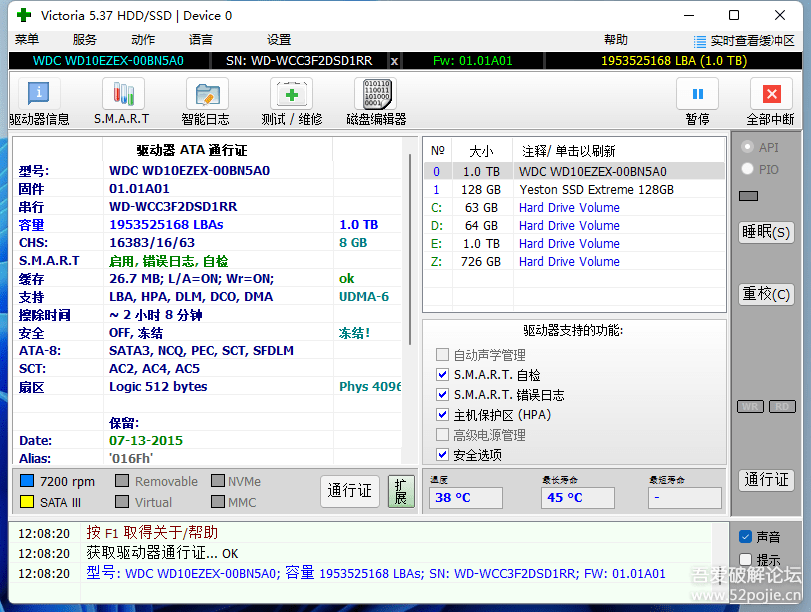
Task: Click the green 扩展 button
Action: 401,491
